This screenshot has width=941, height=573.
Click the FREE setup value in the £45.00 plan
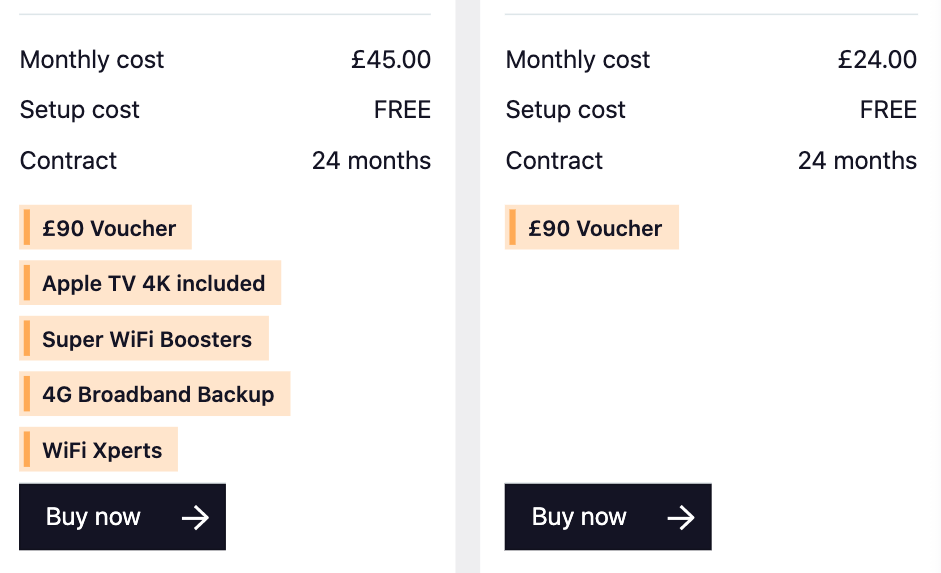click(x=402, y=110)
